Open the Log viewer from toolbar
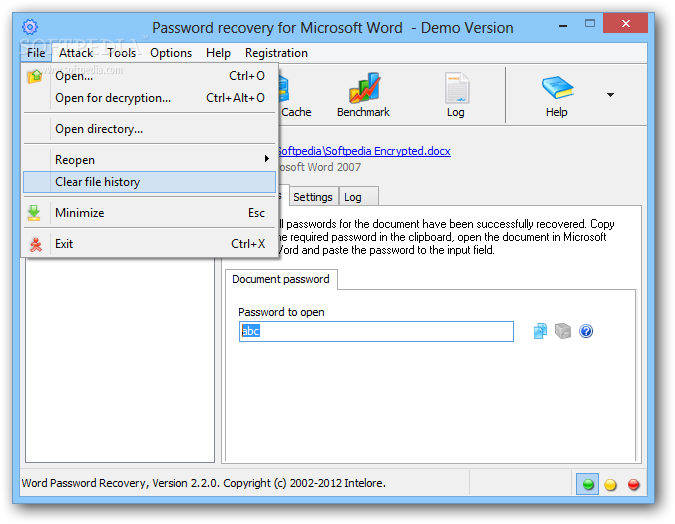Viewport: 675px width, 524px height. [456, 94]
